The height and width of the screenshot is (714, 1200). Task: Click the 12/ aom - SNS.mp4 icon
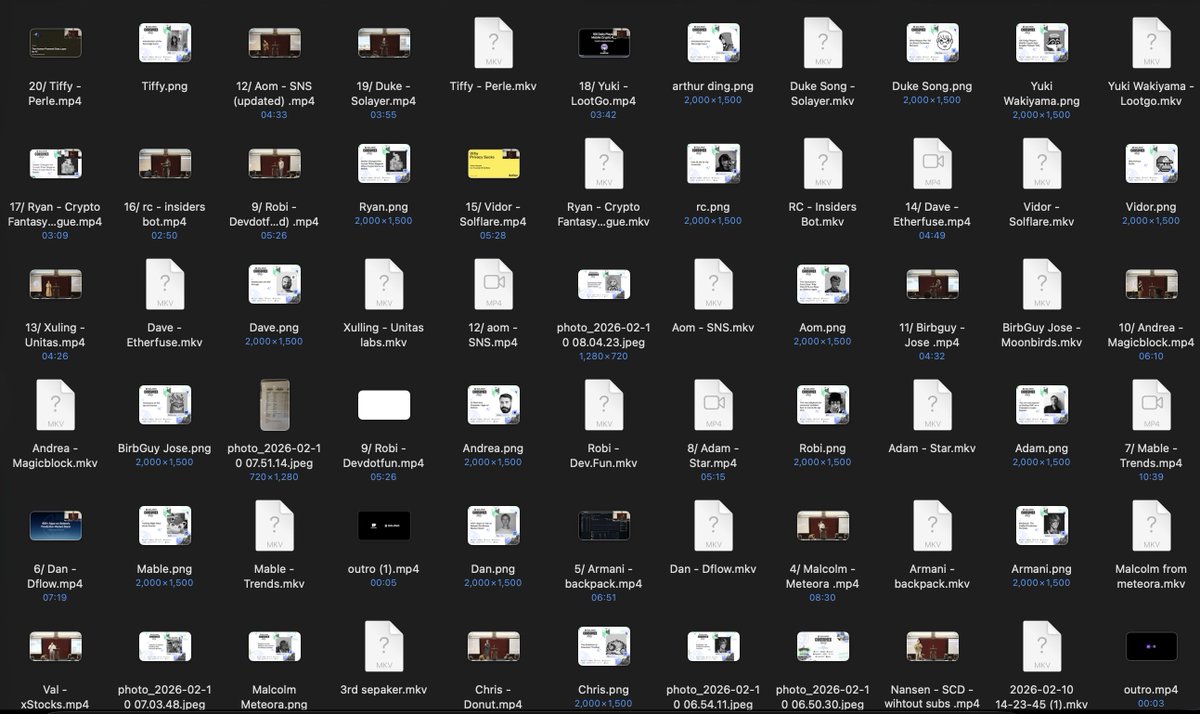(x=494, y=285)
